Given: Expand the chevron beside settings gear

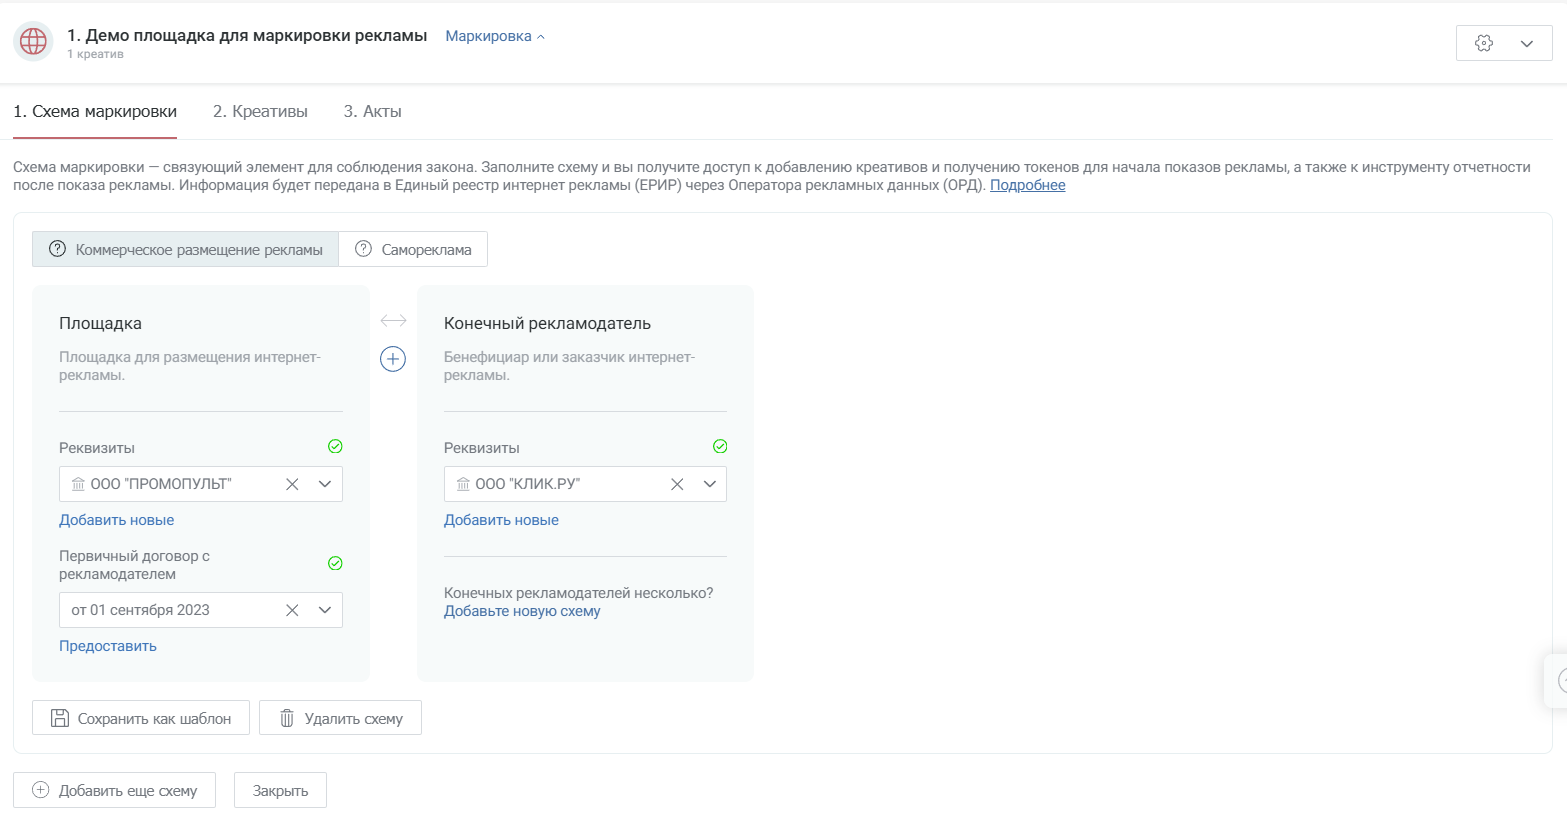Looking at the screenshot, I should click(x=1527, y=44).
